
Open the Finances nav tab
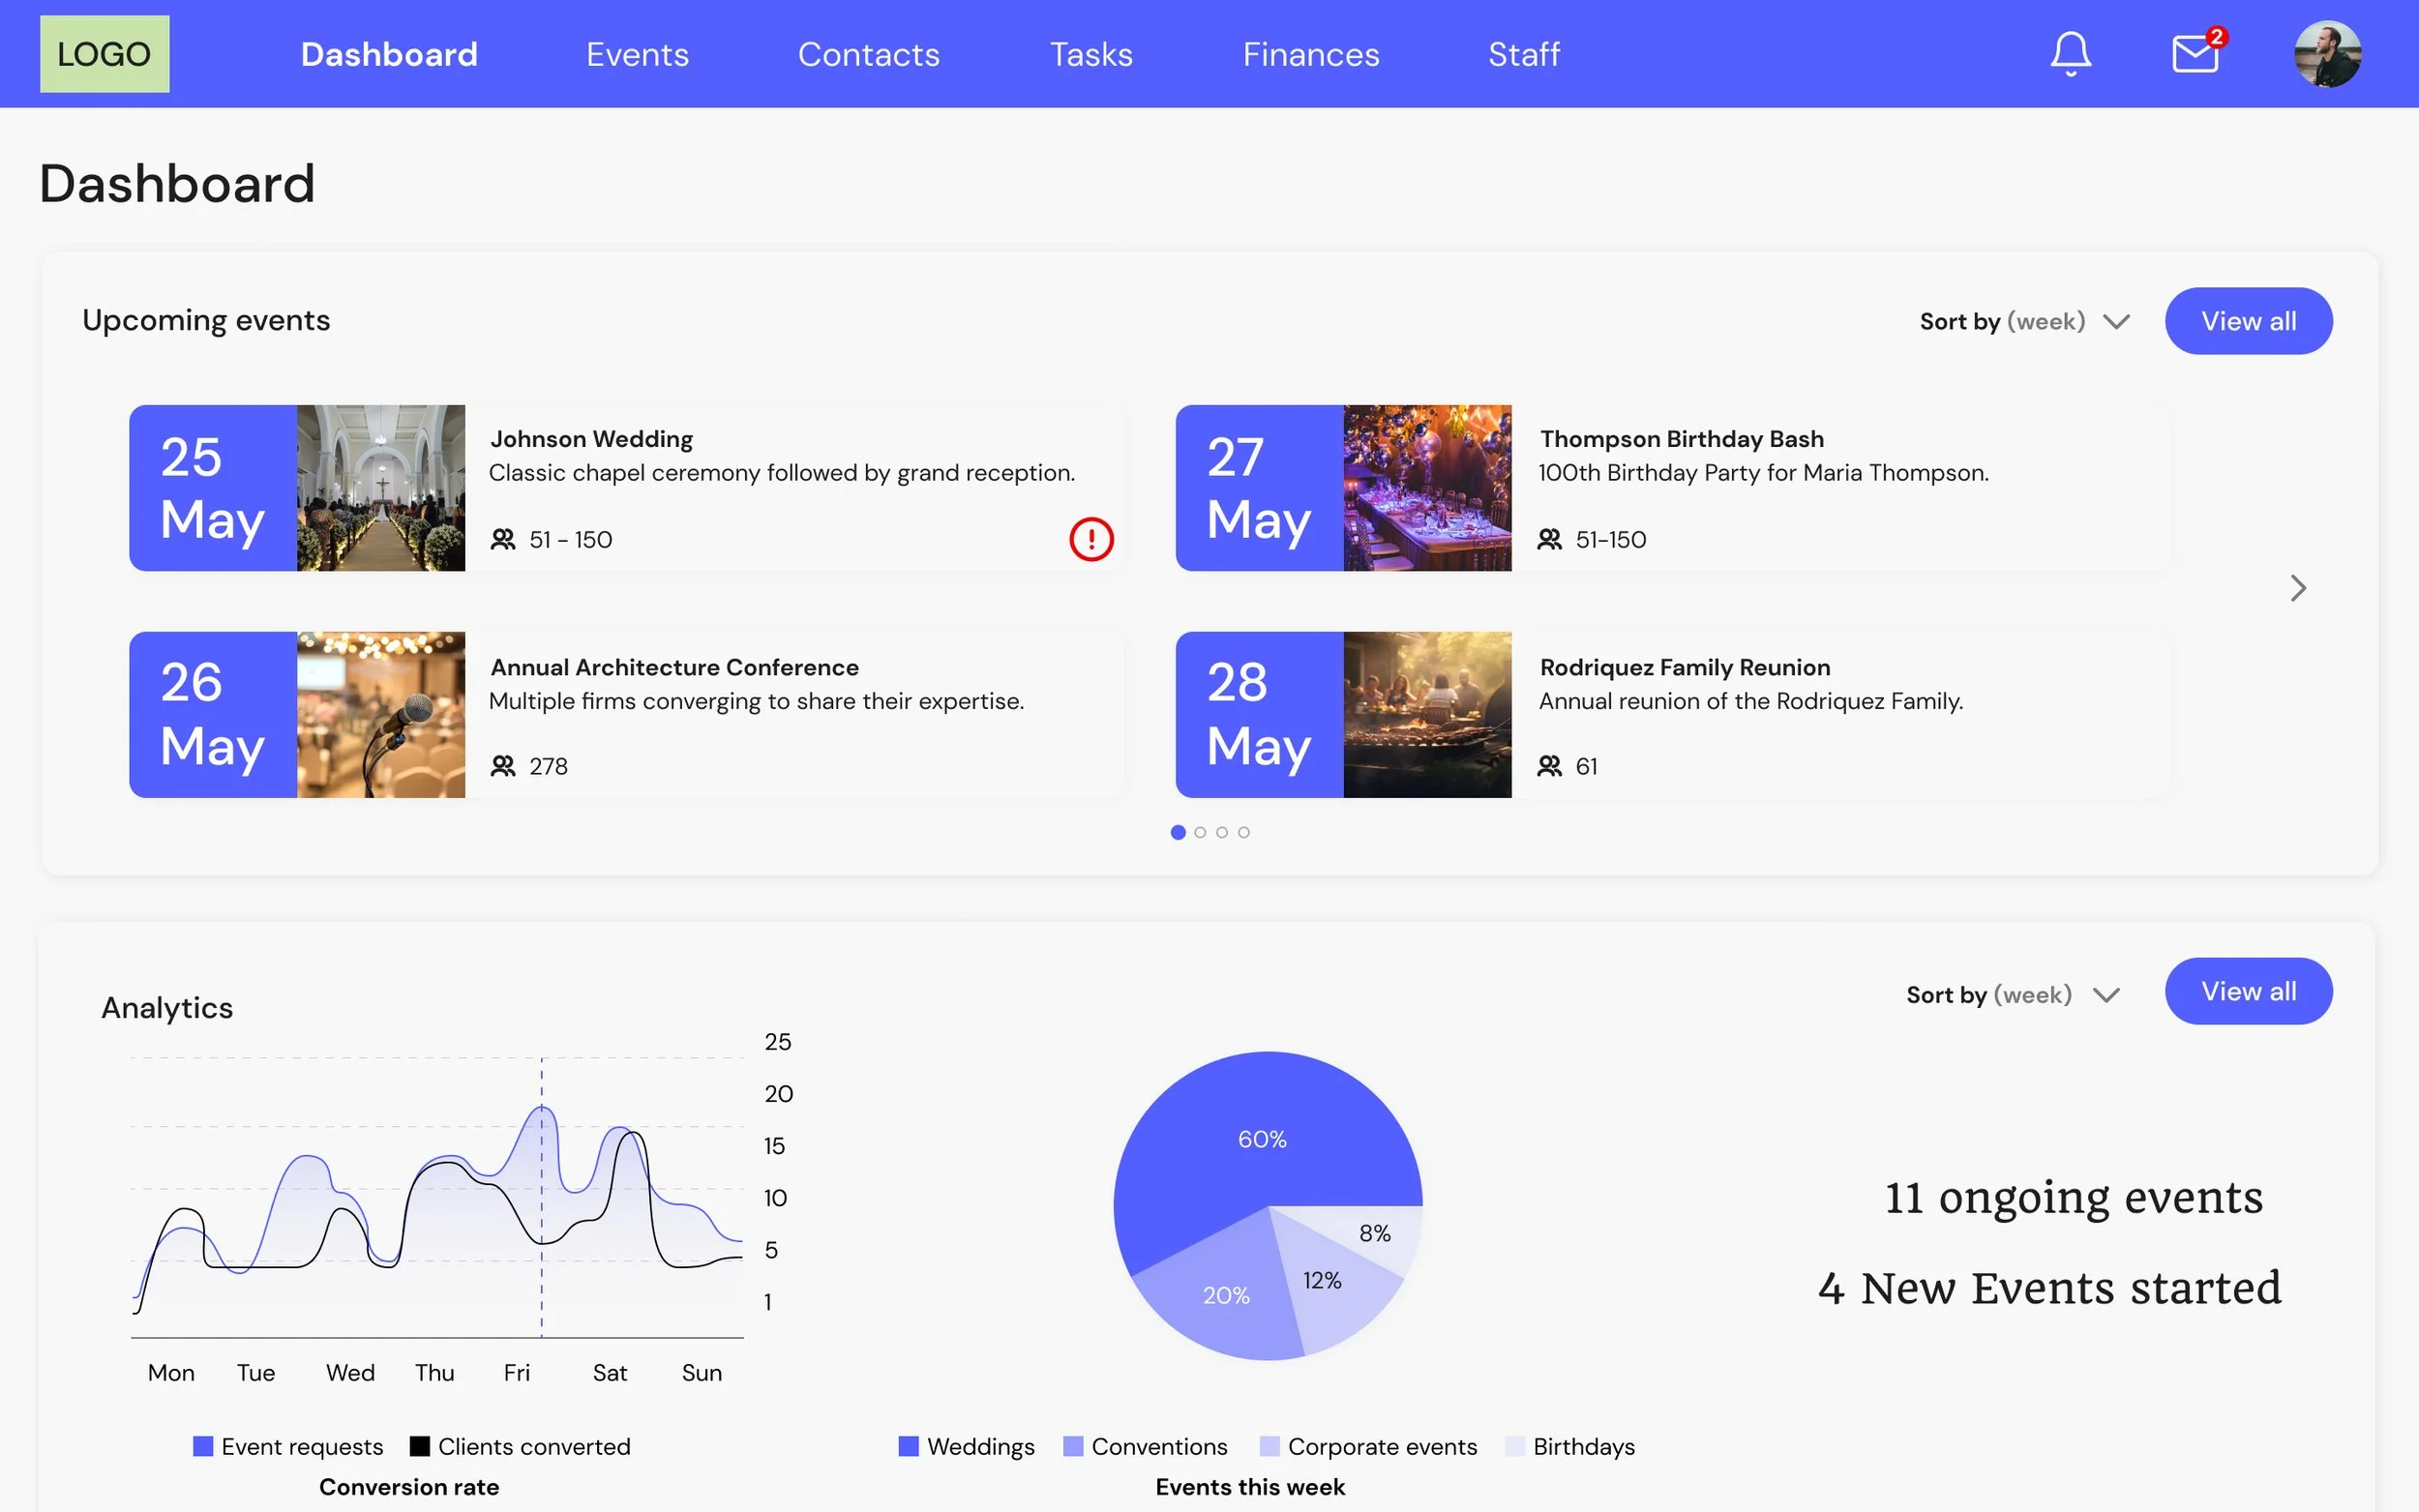pos(1310,54)
